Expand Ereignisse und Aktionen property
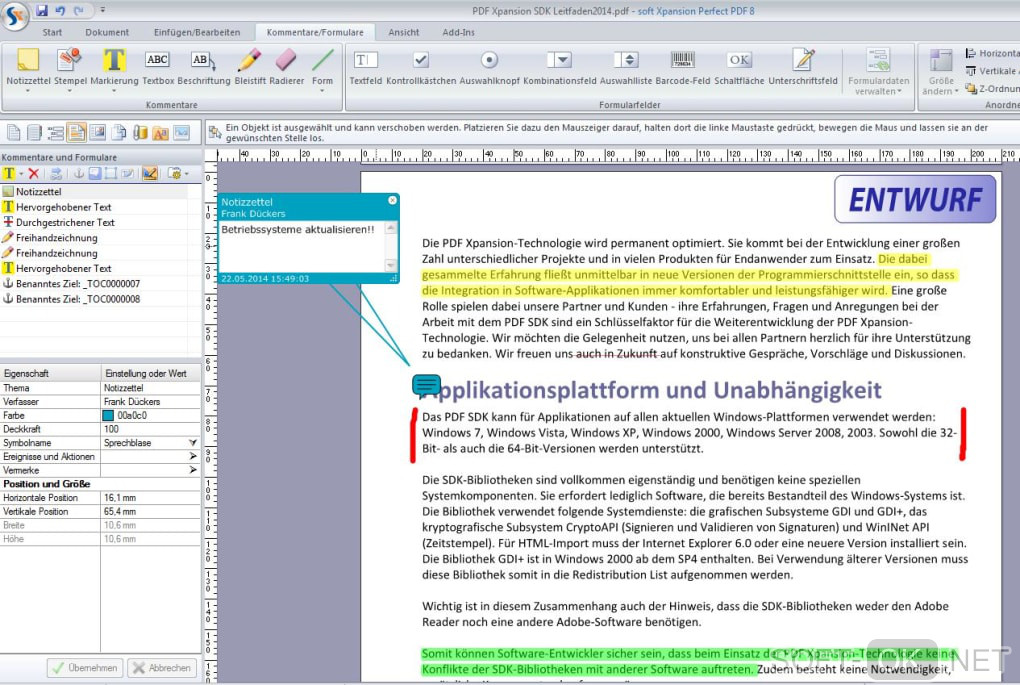Image resolution: width=1020 pixels, height=685 pixels. (192, 456)
